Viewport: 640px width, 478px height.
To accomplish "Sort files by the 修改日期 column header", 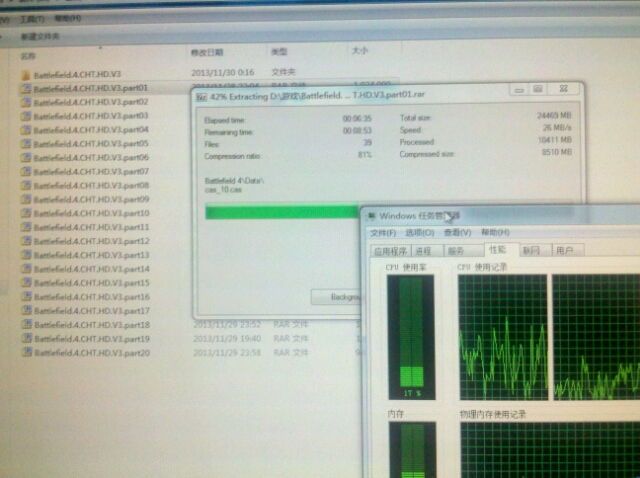I will click(207, 52).
